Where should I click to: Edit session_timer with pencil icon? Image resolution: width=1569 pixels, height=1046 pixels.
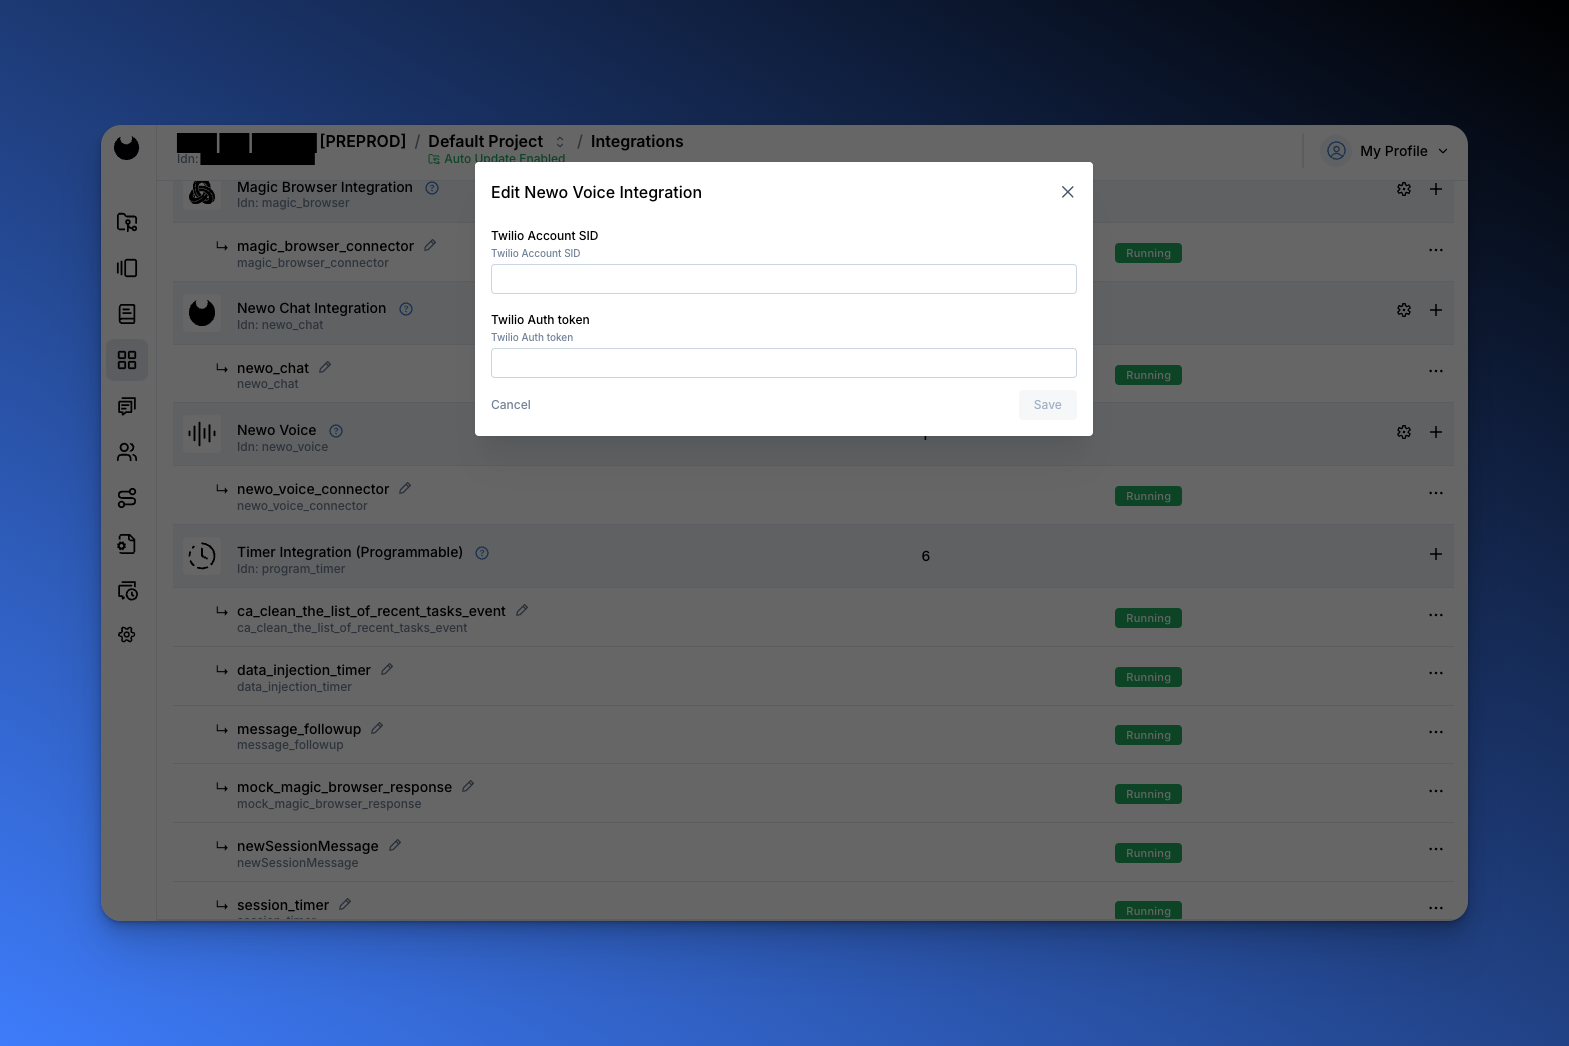(x=345, y=904)
